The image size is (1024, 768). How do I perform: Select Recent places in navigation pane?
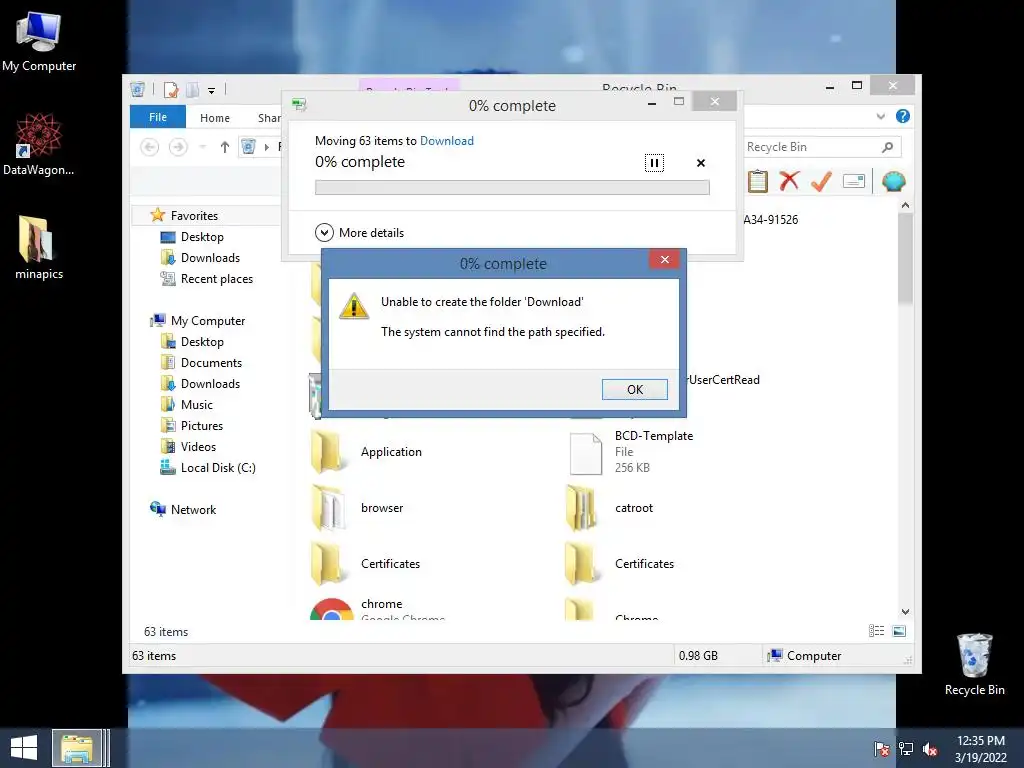click(x=216, y=279)
